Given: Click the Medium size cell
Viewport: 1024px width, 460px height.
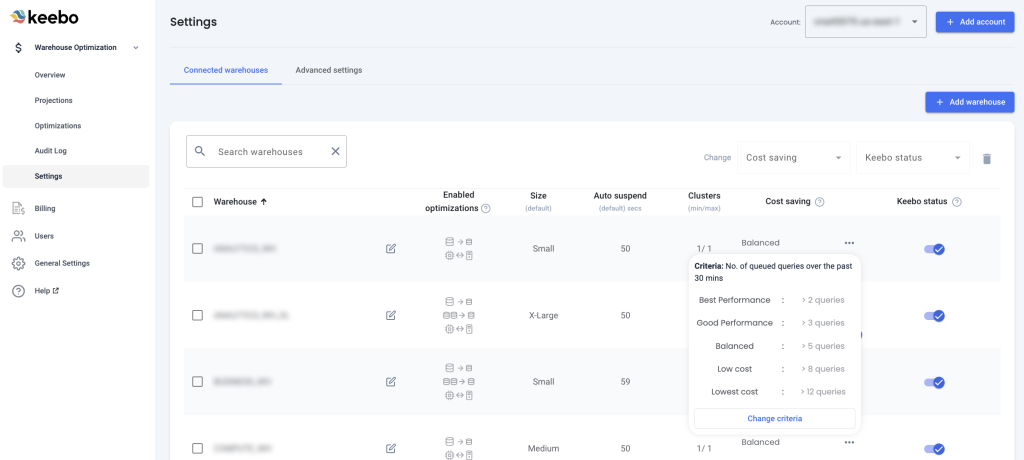Looking at the screenshot, I should coord(543,448).
